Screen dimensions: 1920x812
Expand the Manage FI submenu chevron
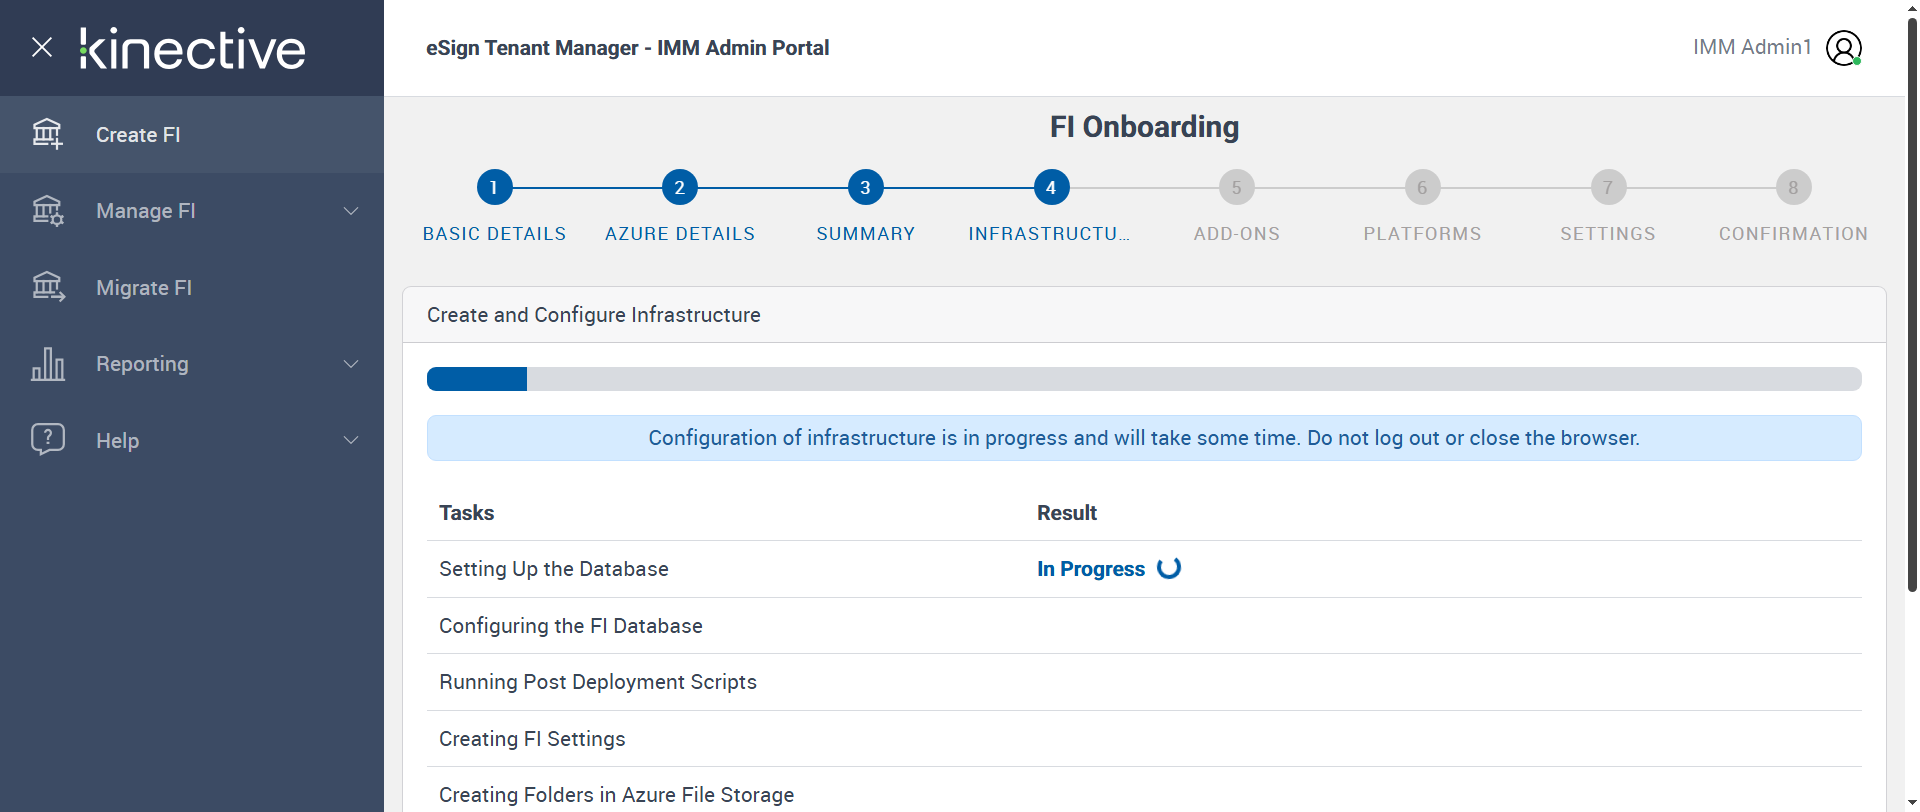pyautogui.click(x=351, y=211)
